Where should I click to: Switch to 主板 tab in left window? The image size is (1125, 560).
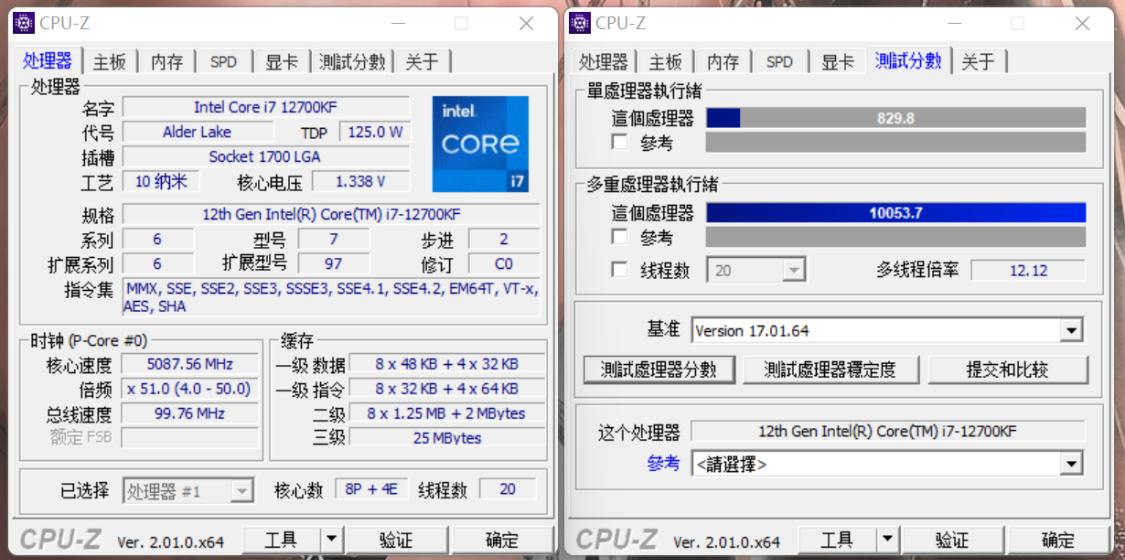(110, 62)
